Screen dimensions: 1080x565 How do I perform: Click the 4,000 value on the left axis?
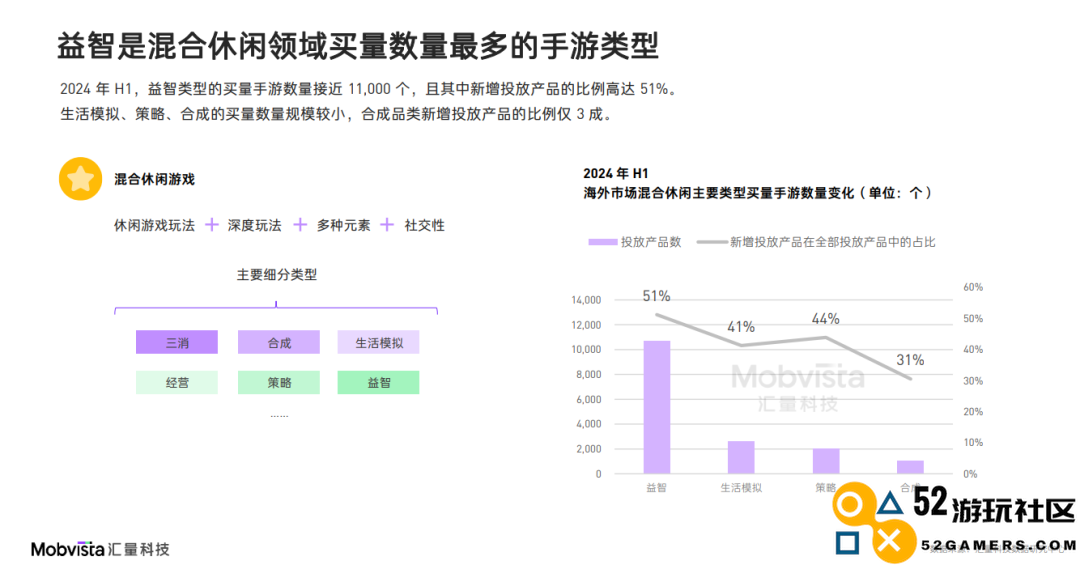[x=589, y=424]
